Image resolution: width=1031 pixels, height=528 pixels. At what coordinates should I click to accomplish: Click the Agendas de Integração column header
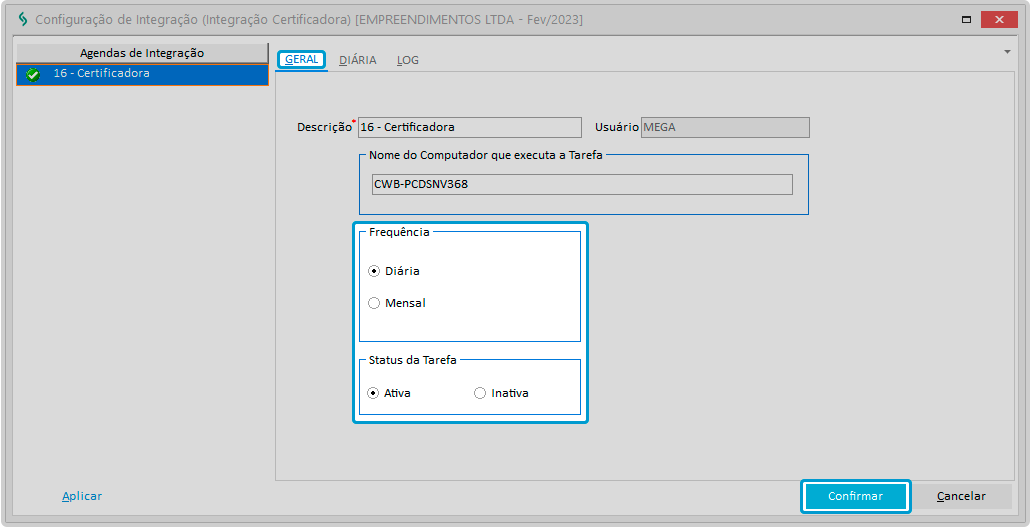[x=142, y=53]
